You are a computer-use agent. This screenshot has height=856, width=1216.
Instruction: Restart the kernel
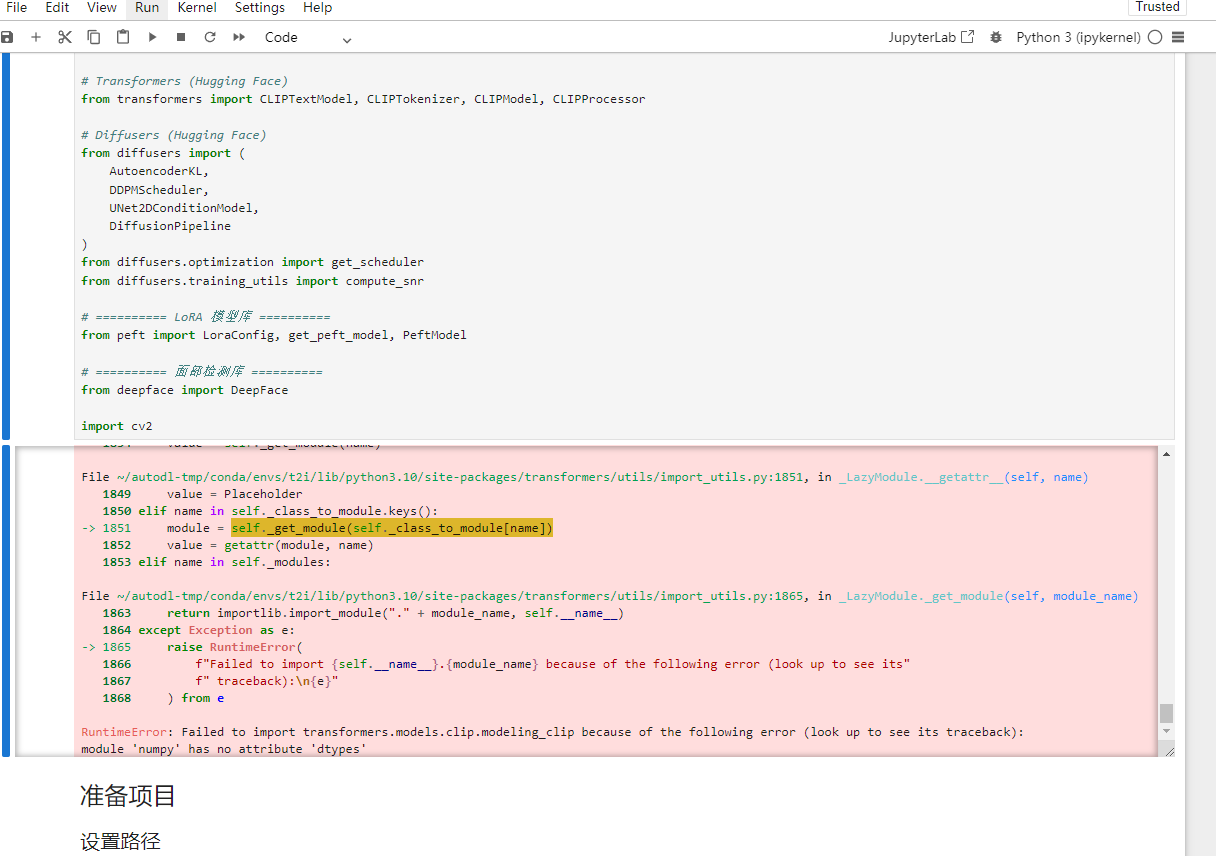(210, 37)
